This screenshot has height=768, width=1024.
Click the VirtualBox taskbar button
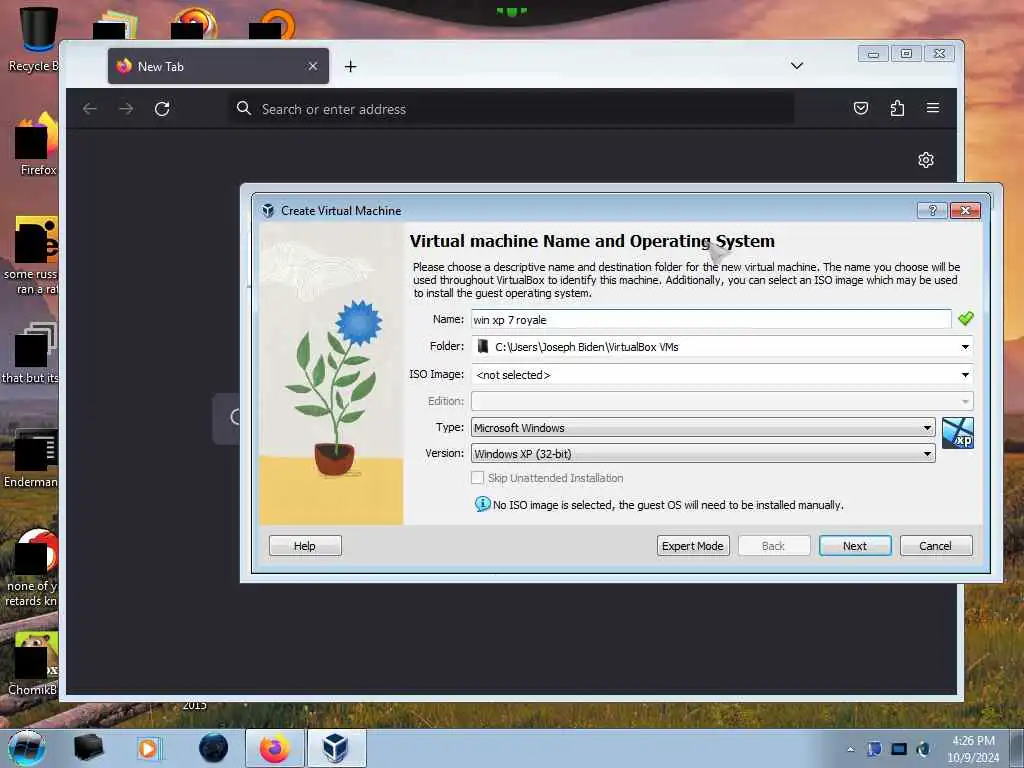(x=336, y=748)
